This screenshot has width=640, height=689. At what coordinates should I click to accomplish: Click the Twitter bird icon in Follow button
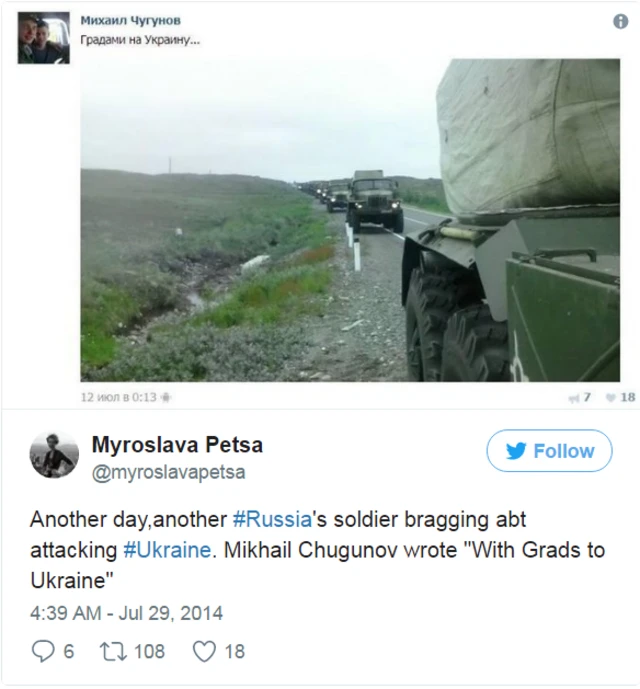(516, 451)
